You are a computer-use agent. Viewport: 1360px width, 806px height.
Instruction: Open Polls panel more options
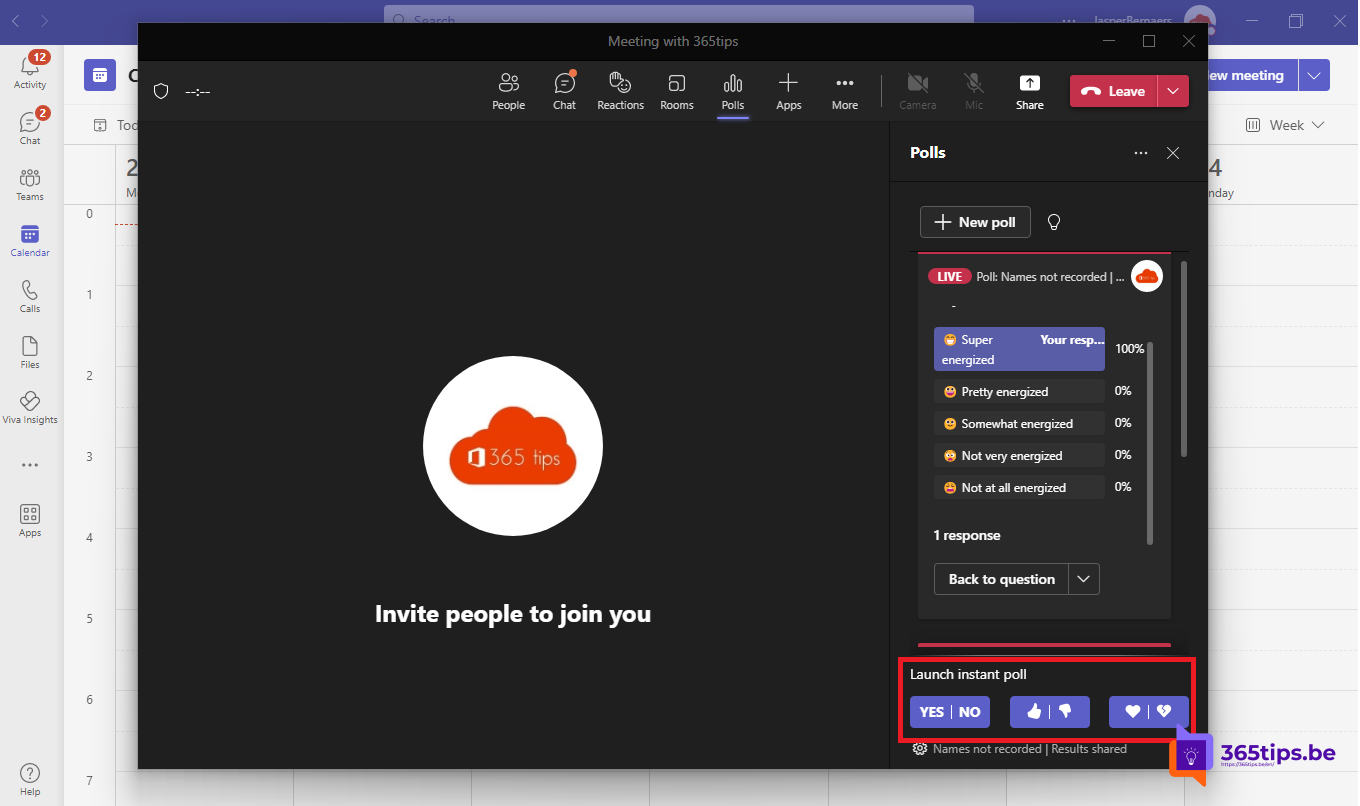click(x=1141, y=153)
